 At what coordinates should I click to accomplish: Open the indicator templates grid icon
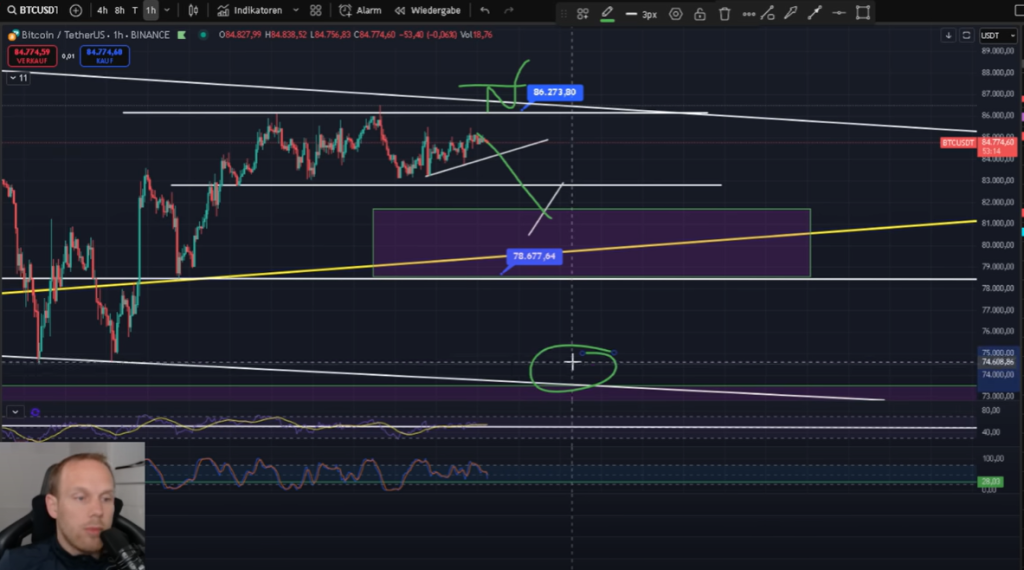(x=316, y=10)
